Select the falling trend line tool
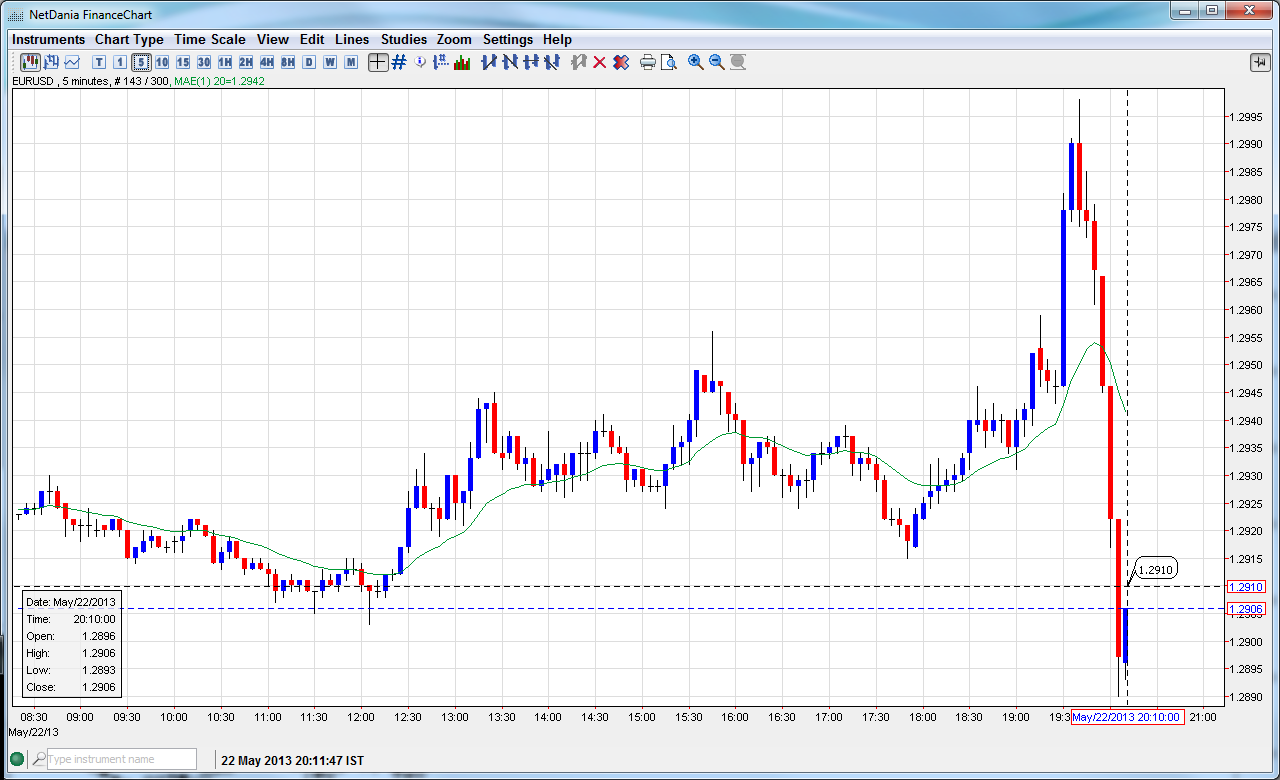Screen dimensions: 1280x780 click(510, 62)
